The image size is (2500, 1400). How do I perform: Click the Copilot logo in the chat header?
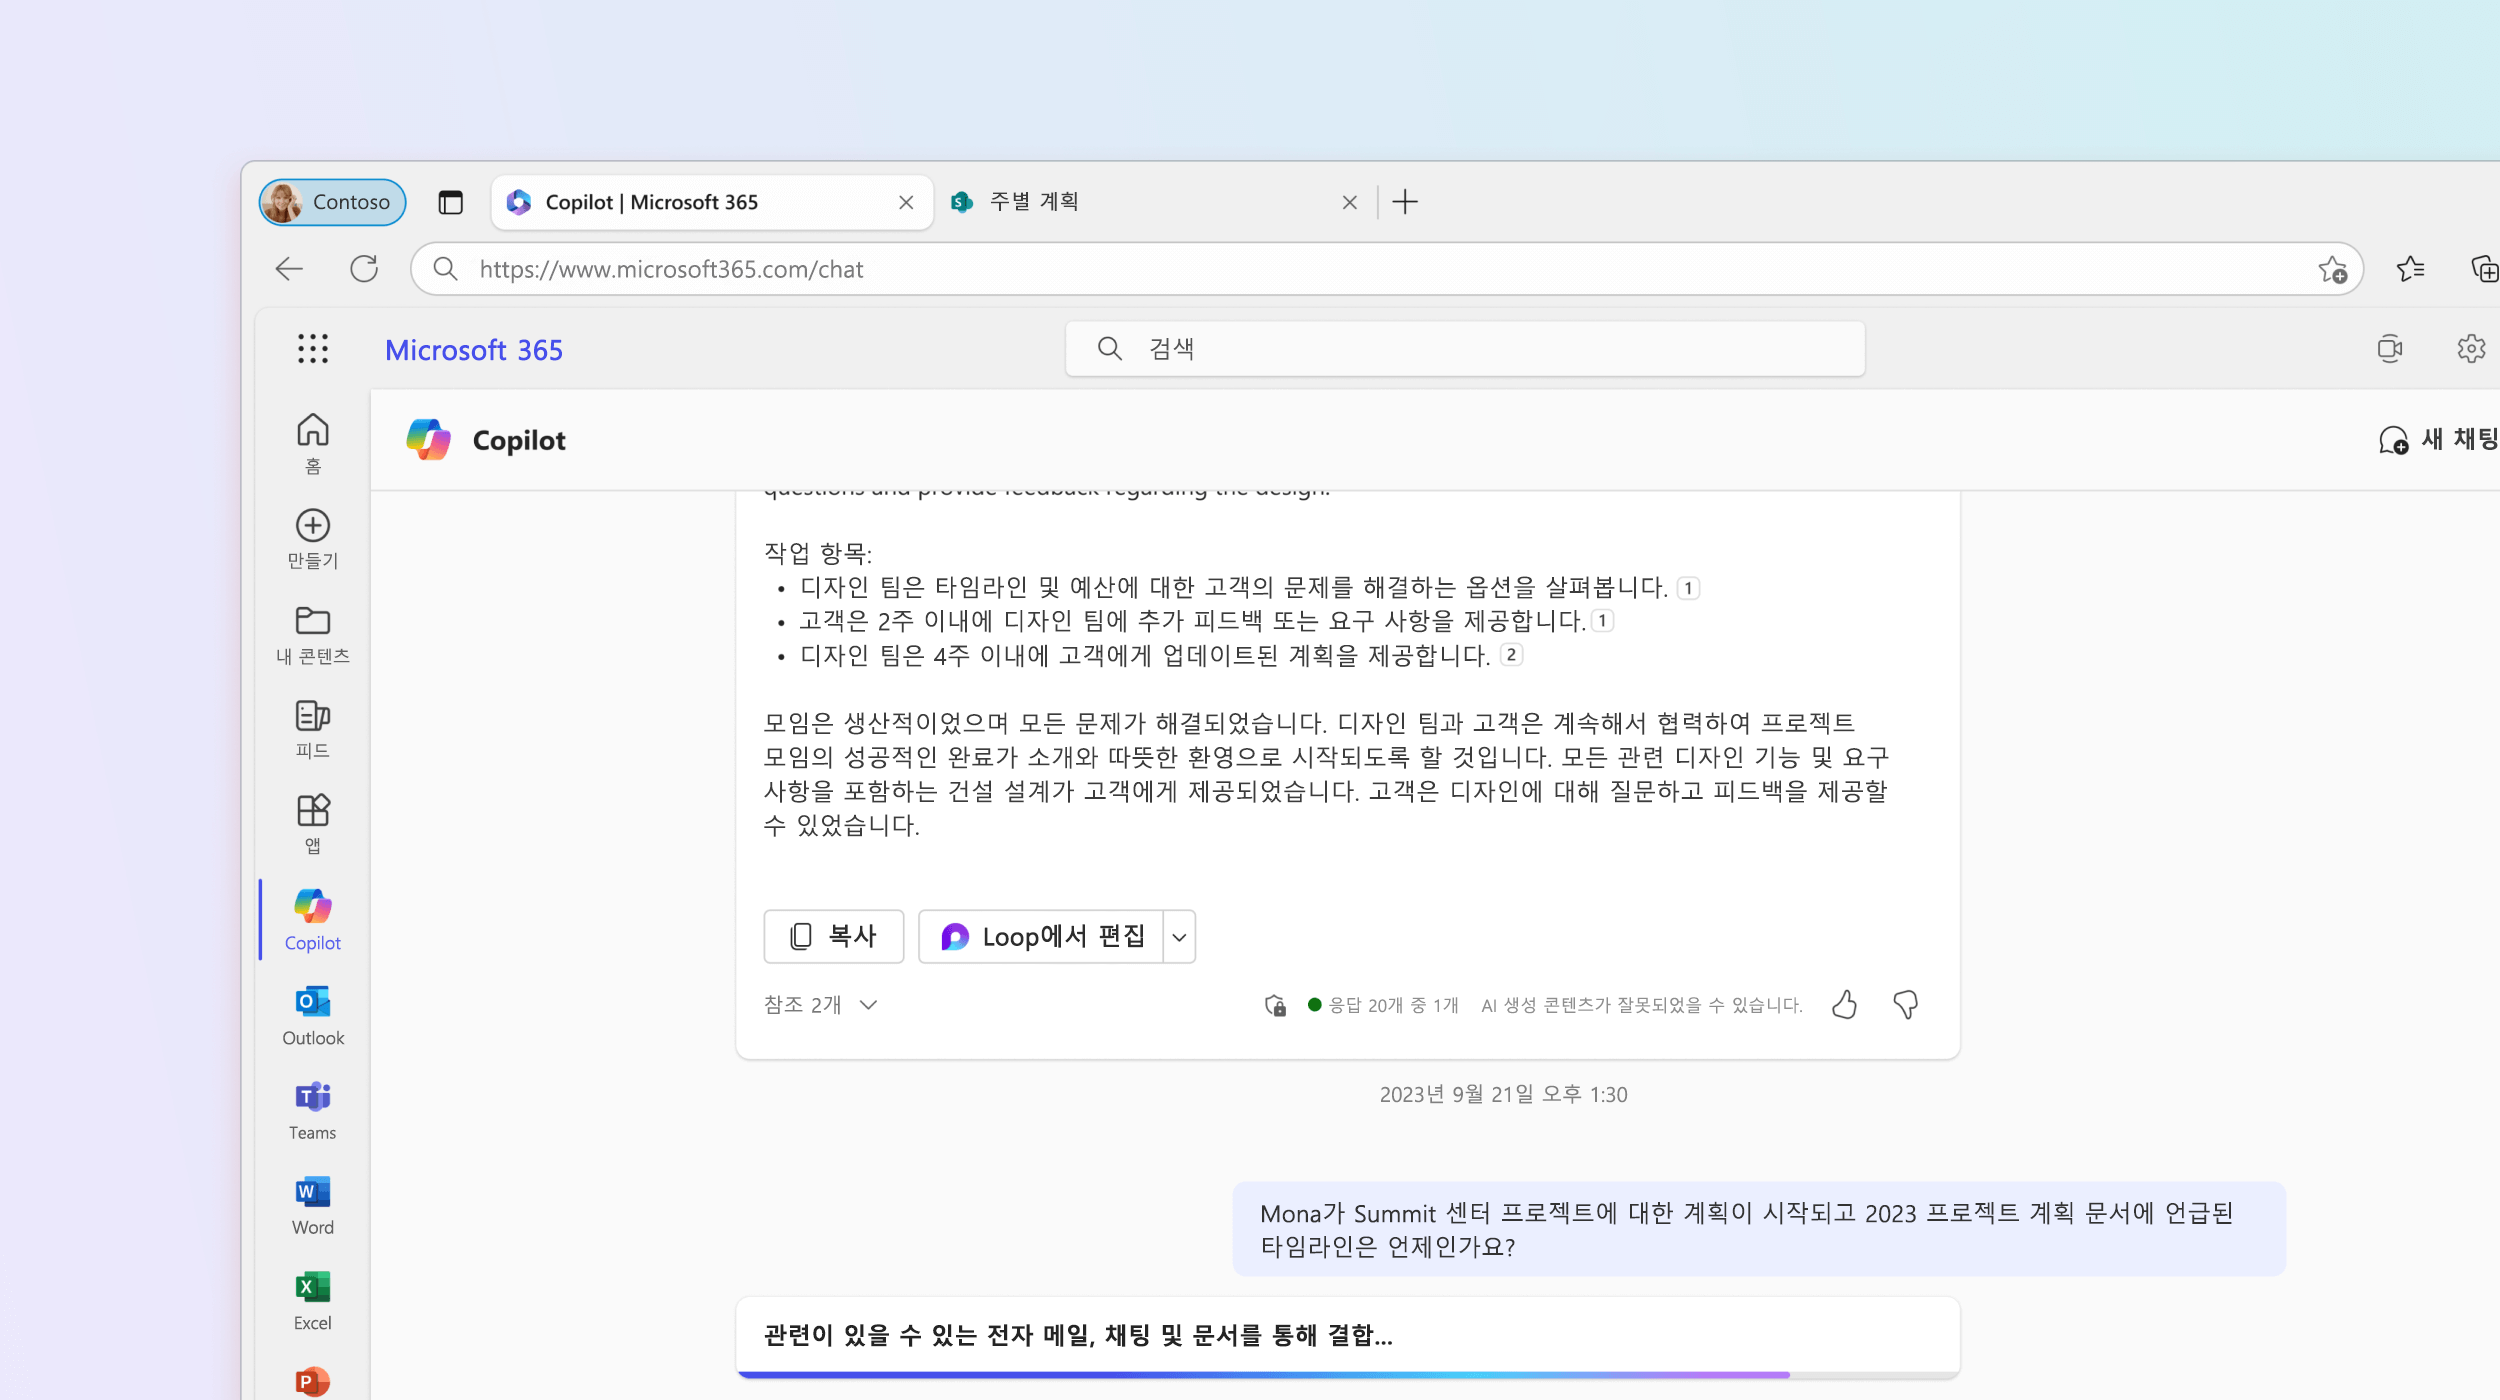[429, 440]
